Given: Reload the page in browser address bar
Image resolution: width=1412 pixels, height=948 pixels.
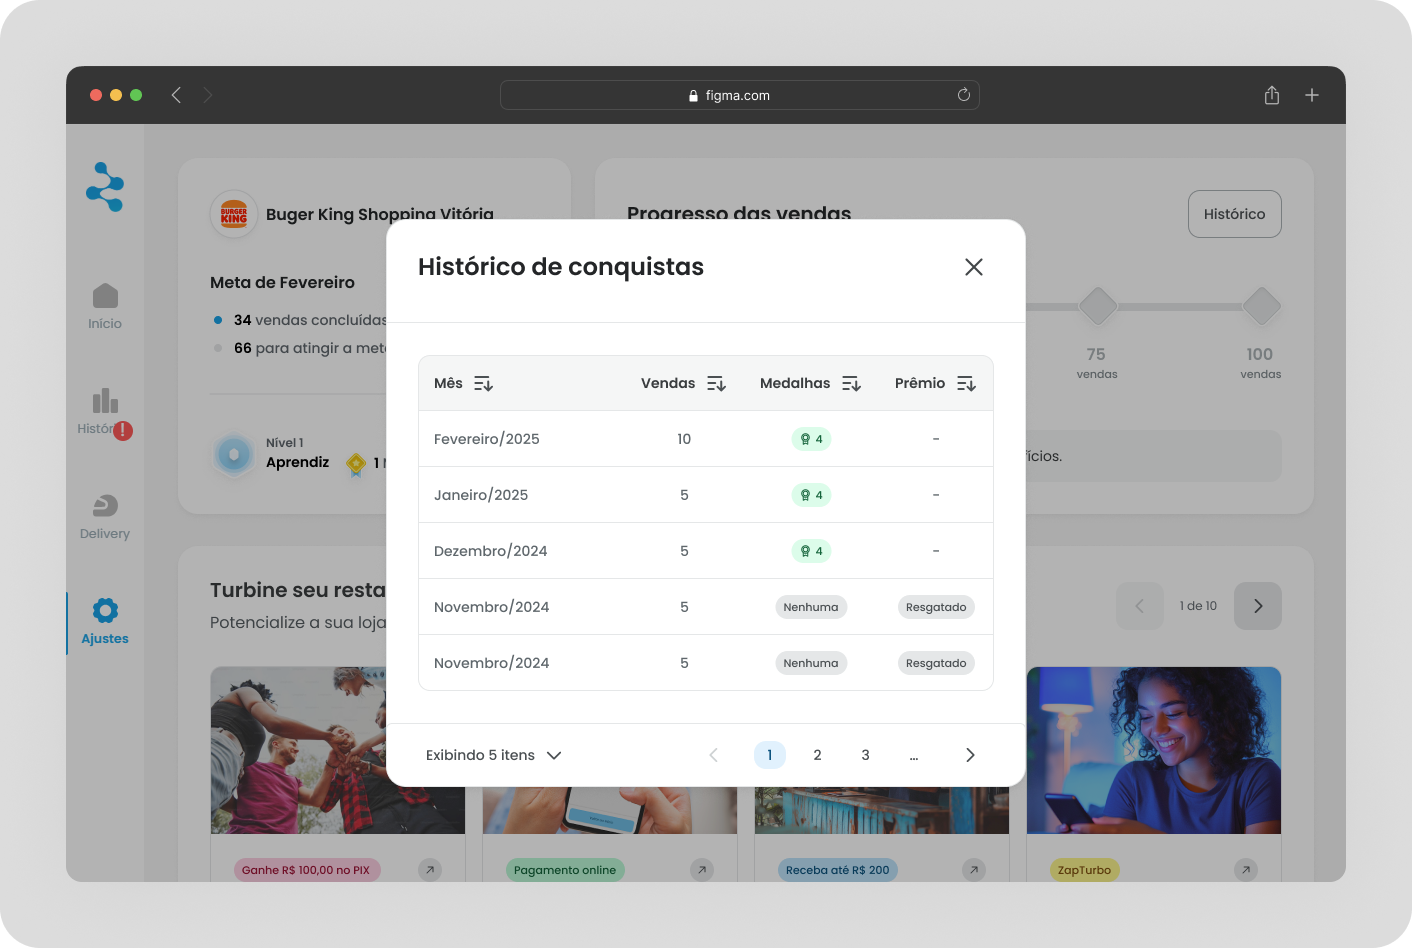Looking at the screenshot, I should point(963,95).
